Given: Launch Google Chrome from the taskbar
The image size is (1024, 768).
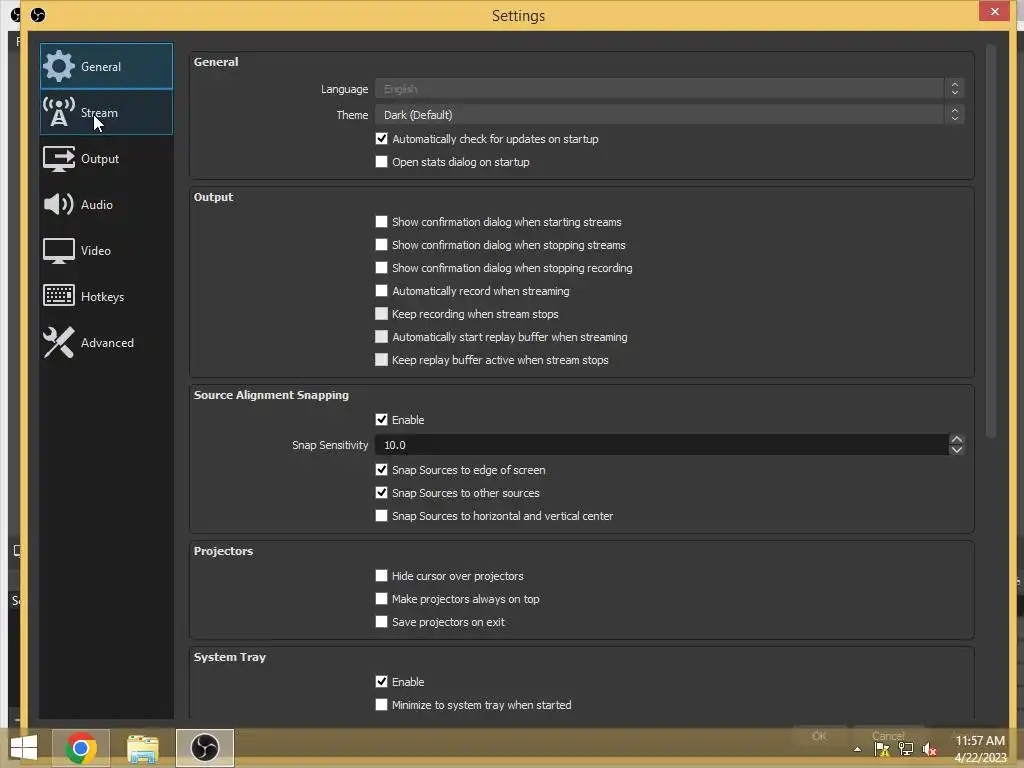Looking at the screenshot, I should [81, 748].
